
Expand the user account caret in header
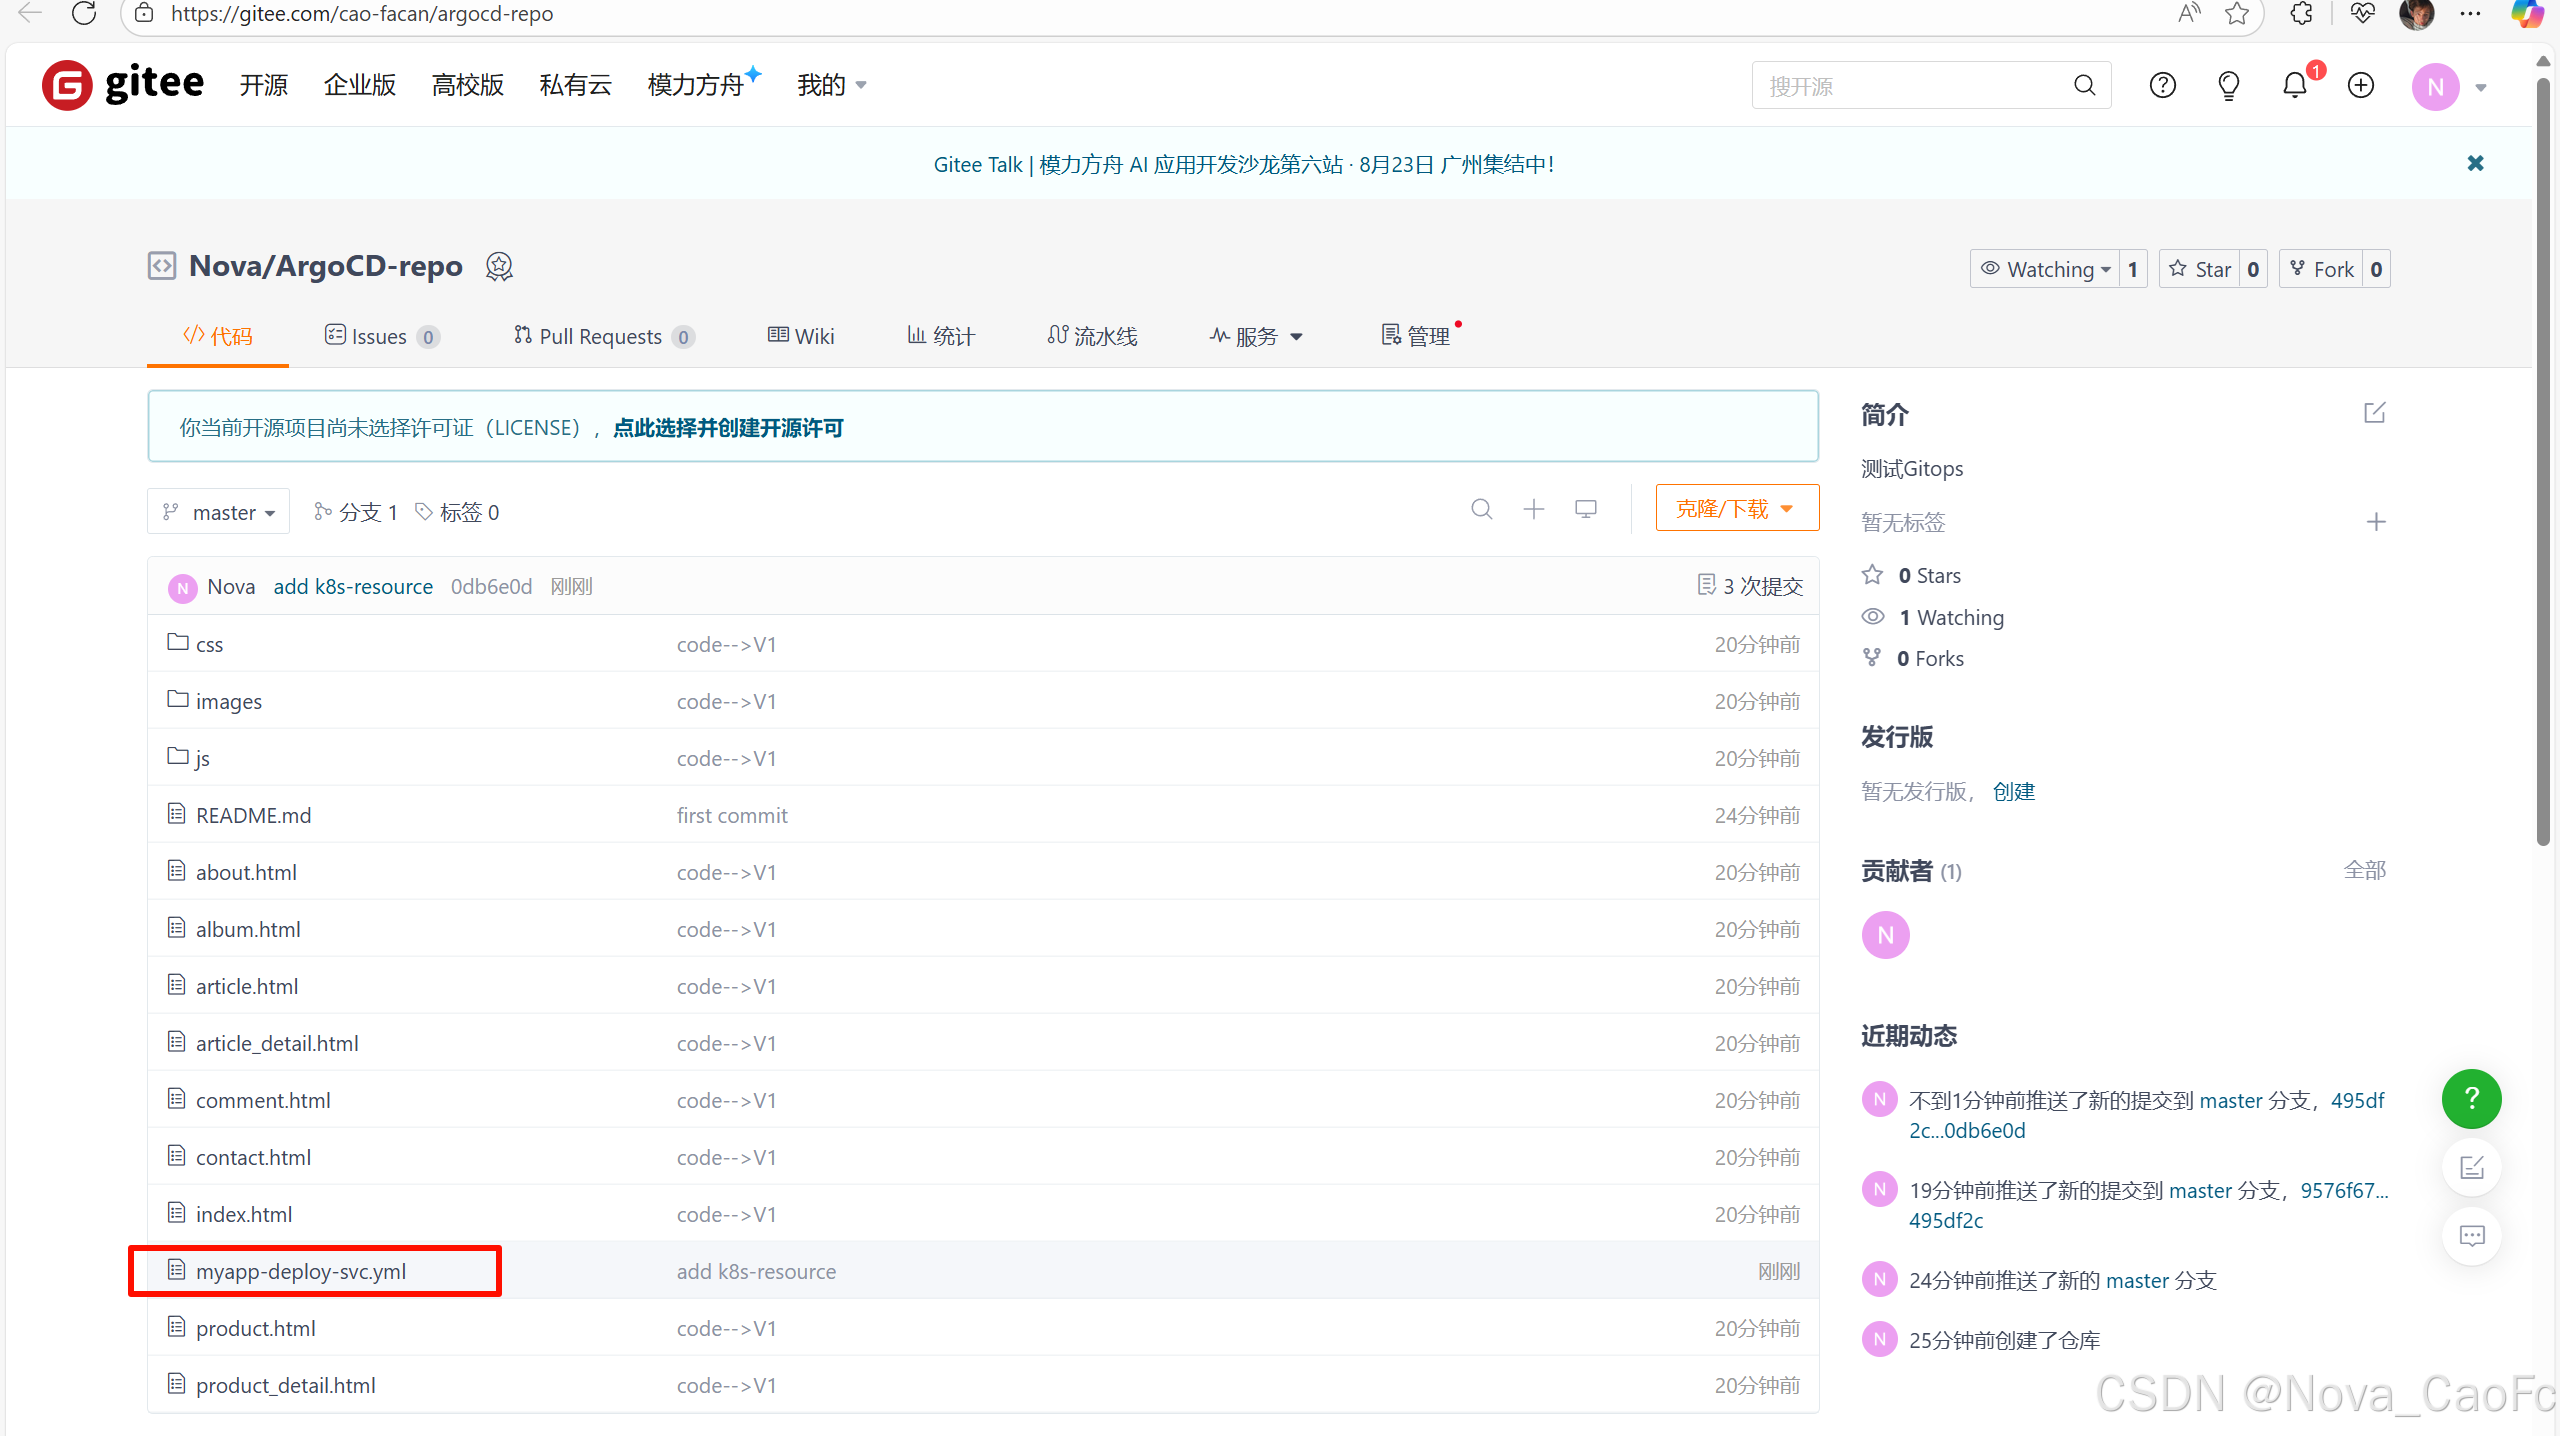(x=2480, y=87)
